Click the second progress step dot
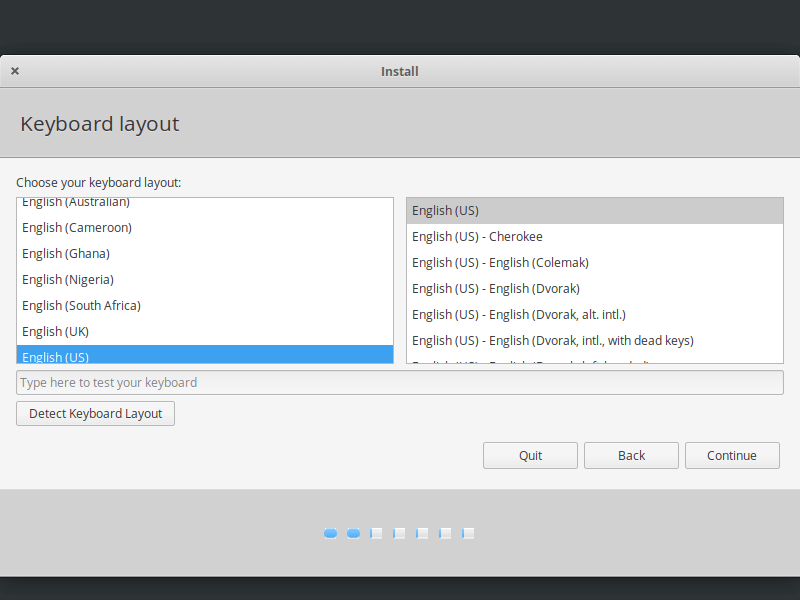 pos(353,534)
